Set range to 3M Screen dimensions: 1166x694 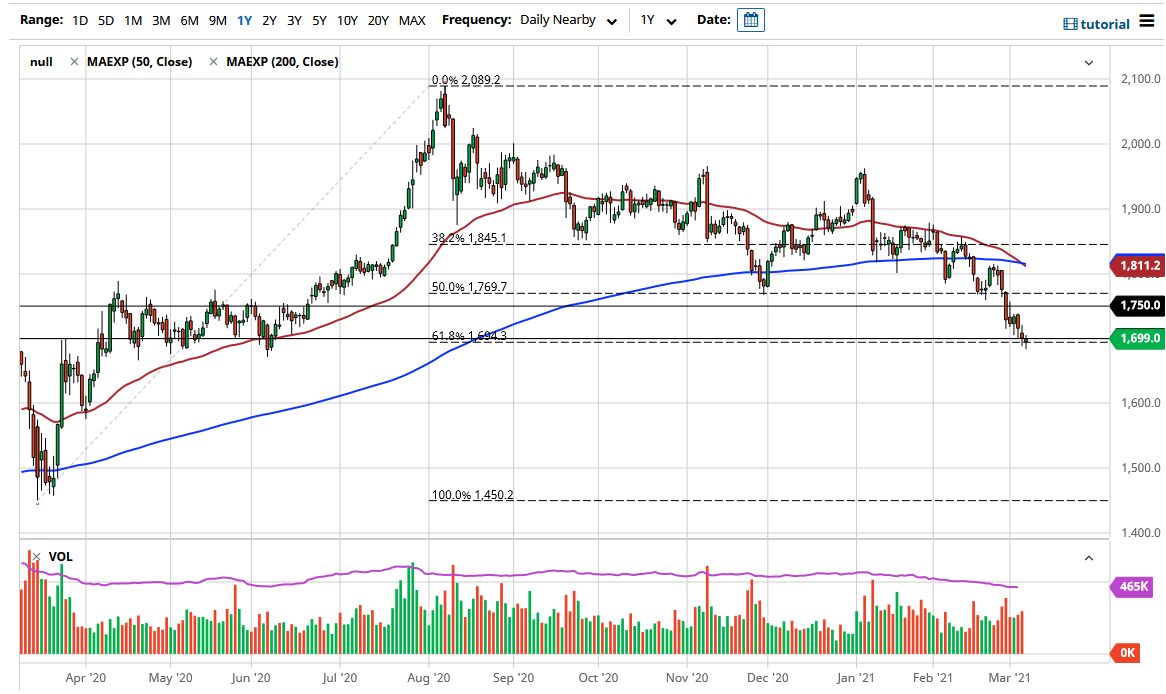tap(161, 21)
